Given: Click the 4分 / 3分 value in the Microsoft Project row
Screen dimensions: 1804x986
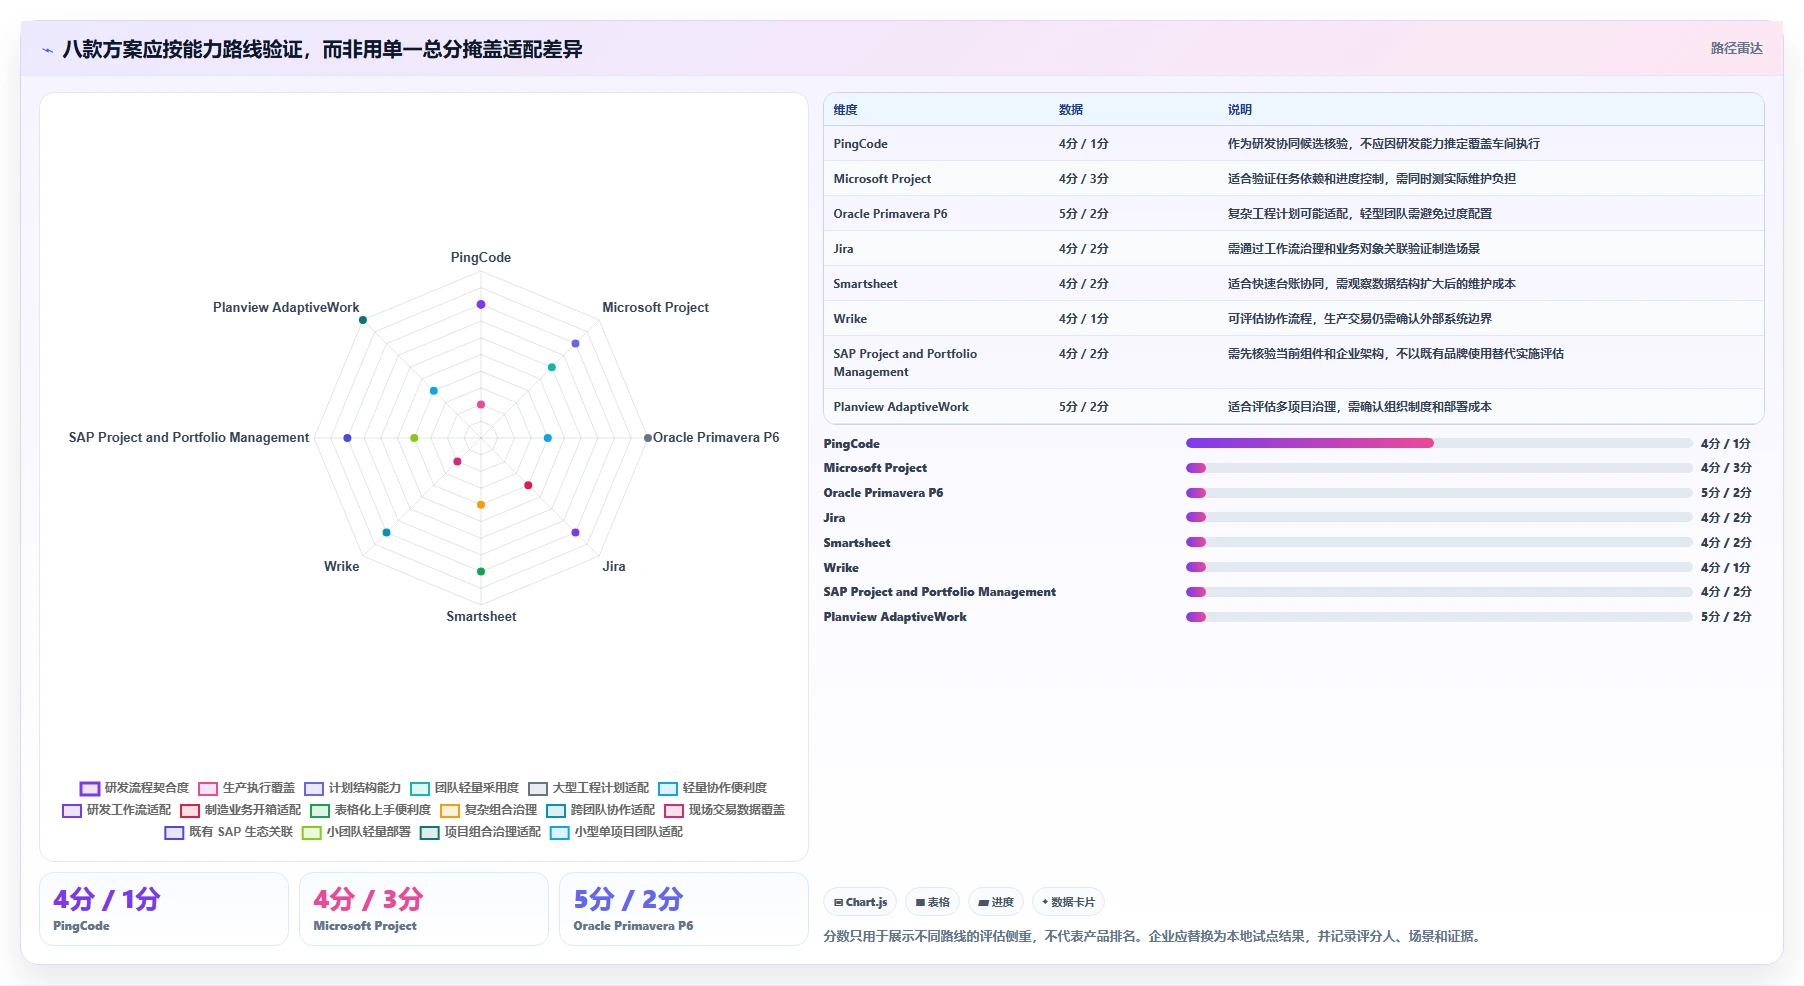Looking at the screenshot, I should coord(1084,179).
